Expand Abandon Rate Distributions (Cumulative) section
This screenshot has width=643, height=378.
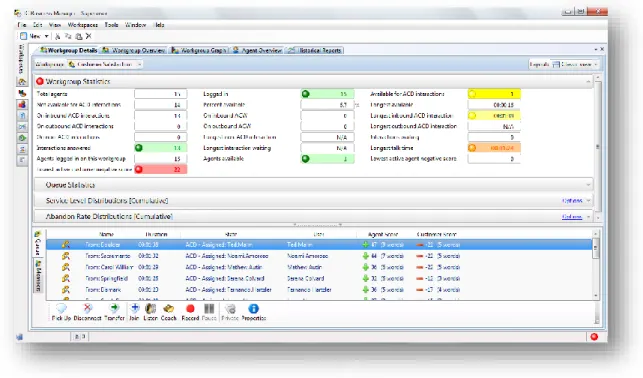[x=588, y=216]
